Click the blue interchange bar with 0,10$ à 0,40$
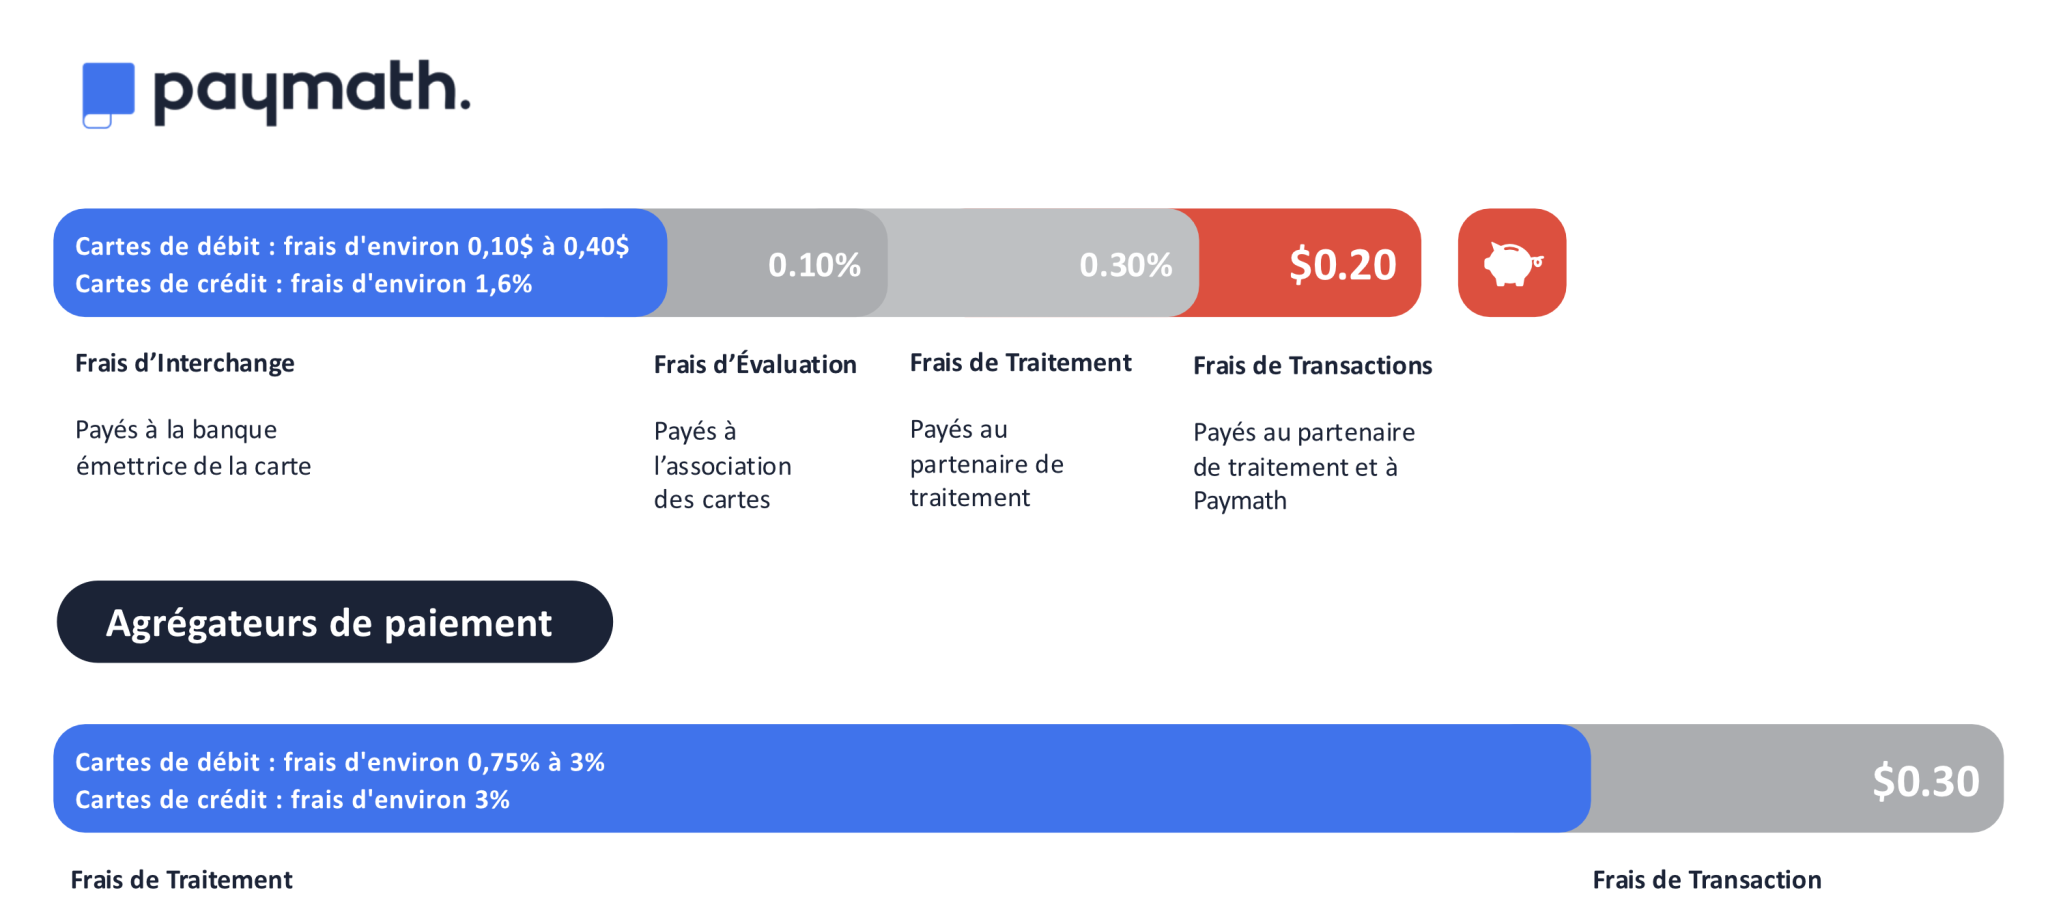The image size is (2048, 918). 360,263
